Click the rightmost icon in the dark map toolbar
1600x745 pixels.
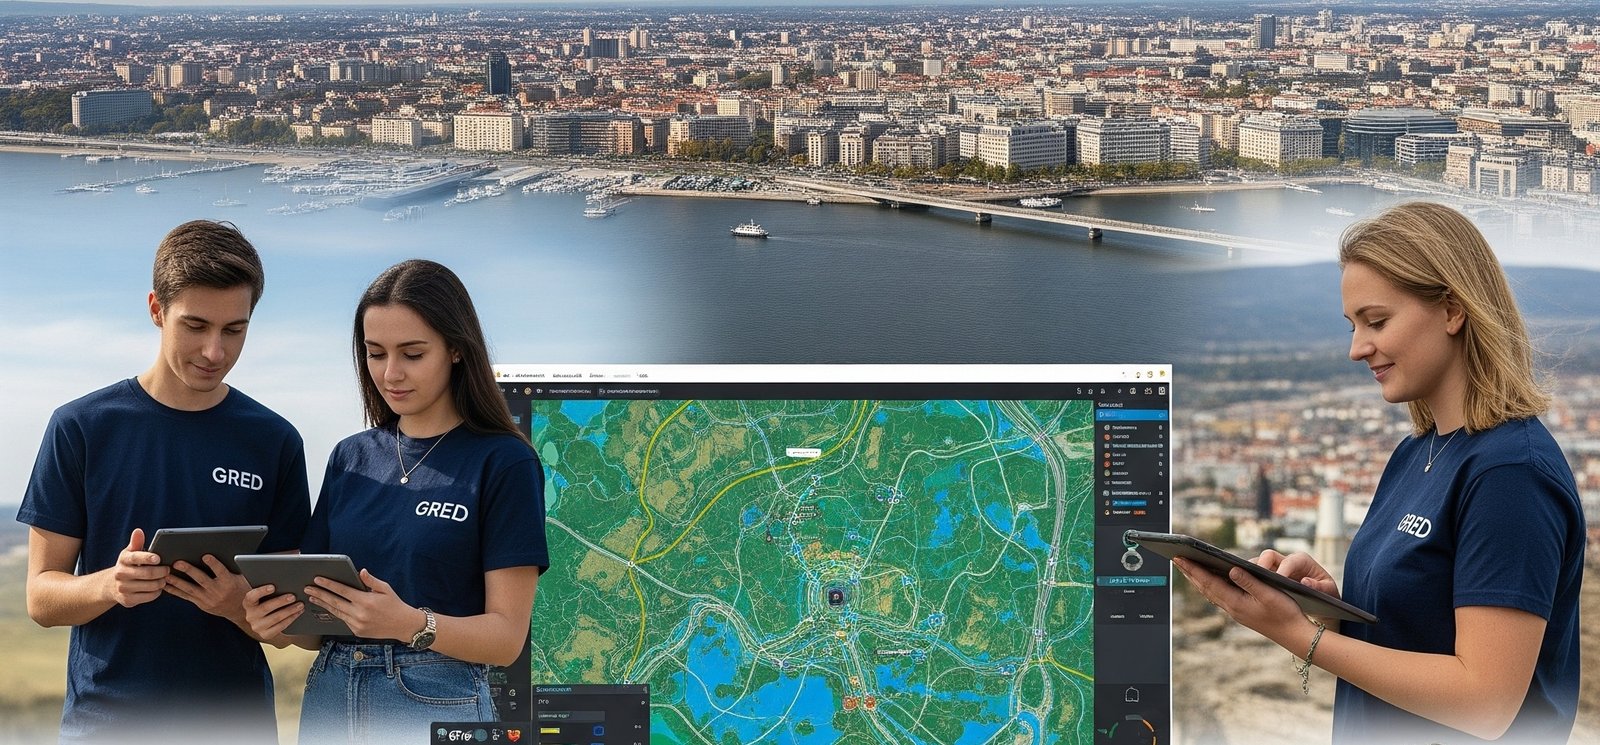(x=1161, y=391)
